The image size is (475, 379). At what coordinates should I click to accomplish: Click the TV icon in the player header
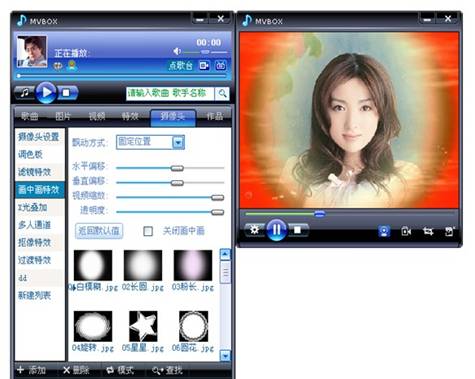[220, 65]
